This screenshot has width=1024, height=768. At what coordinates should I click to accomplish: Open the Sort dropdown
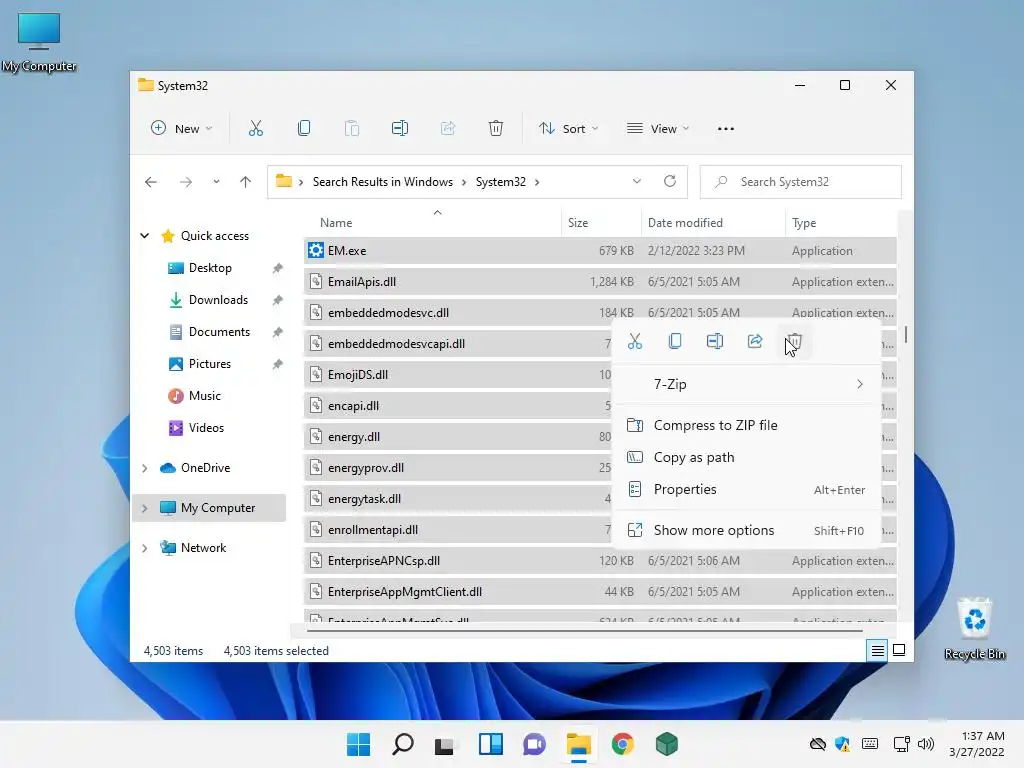(x=568, y=129)
